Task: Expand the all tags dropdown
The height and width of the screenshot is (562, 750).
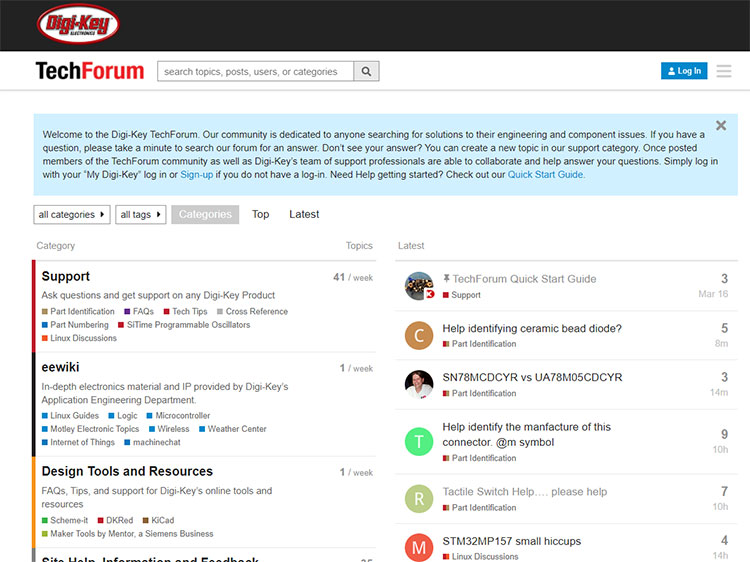Action: 140,215
